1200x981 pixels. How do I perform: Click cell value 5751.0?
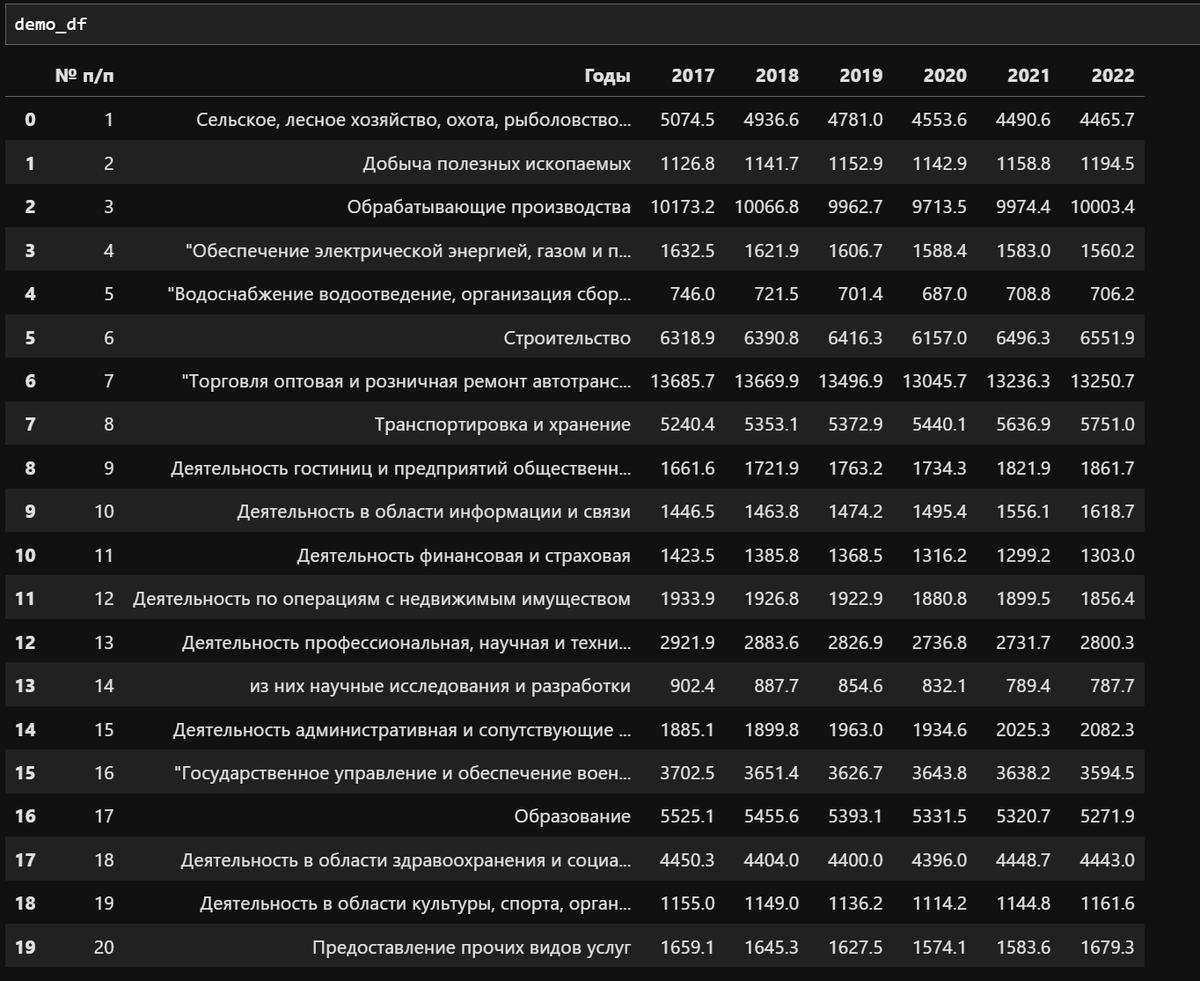tap(1108, 425)
